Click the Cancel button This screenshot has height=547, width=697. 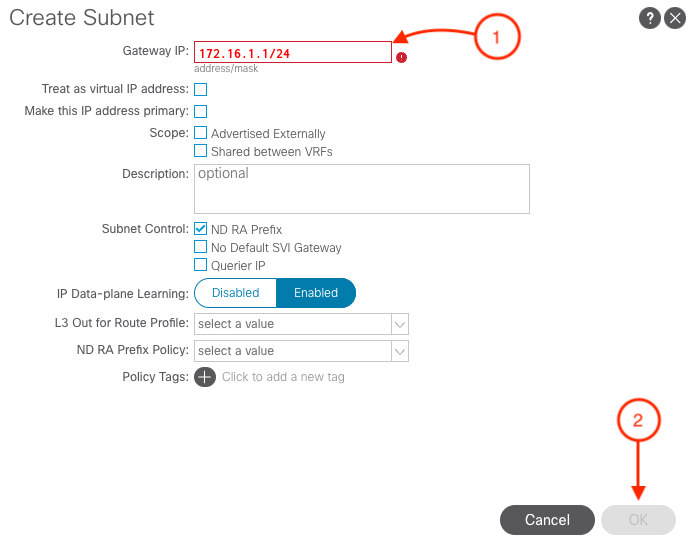pos(547,520)
